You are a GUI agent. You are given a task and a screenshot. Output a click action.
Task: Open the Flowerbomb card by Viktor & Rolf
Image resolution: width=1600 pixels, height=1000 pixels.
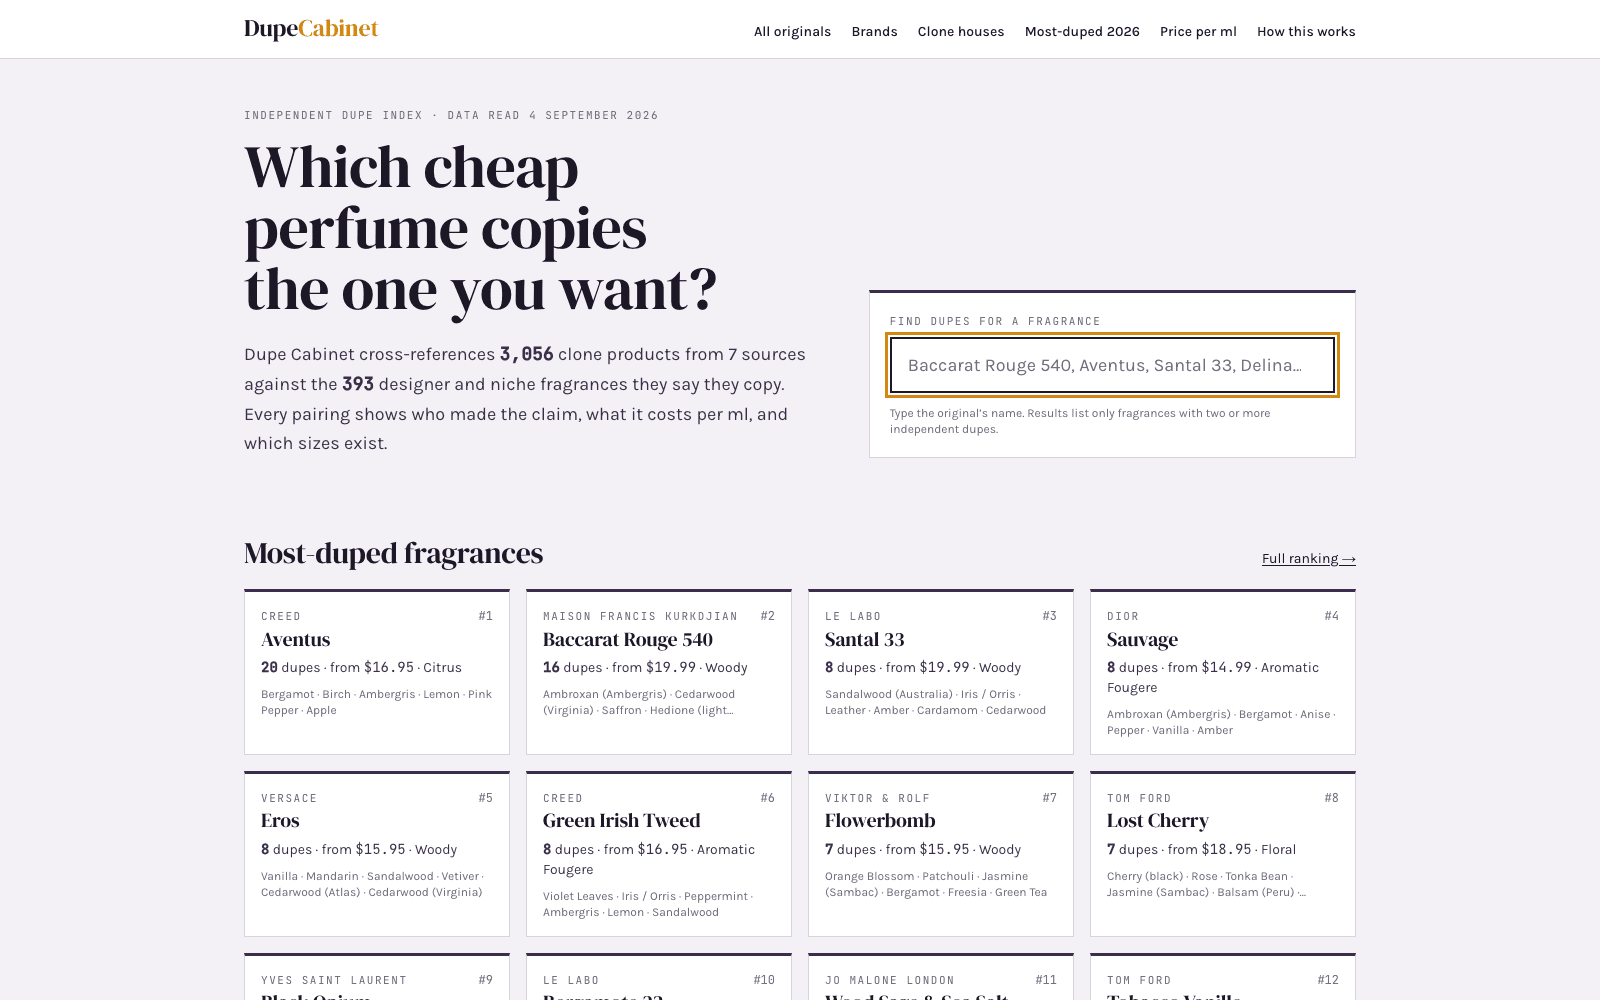pos(941,854)
